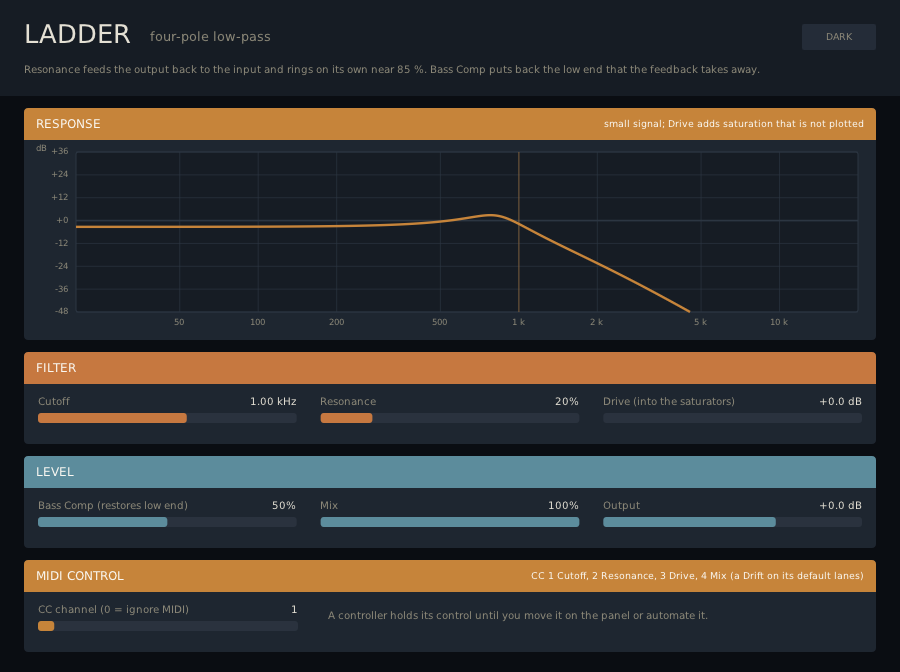Click the '50' frequency axis label

179,322
